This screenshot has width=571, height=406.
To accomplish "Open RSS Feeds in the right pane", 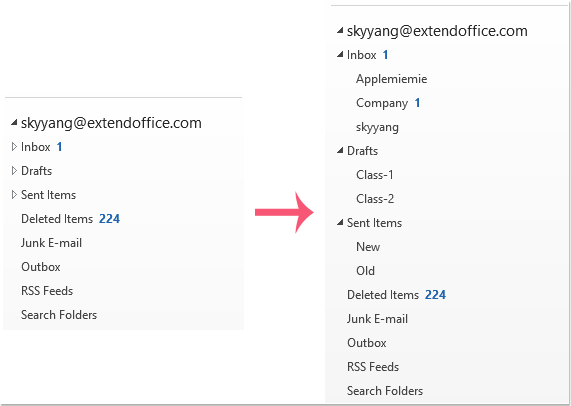I will [x=373, y=367].
